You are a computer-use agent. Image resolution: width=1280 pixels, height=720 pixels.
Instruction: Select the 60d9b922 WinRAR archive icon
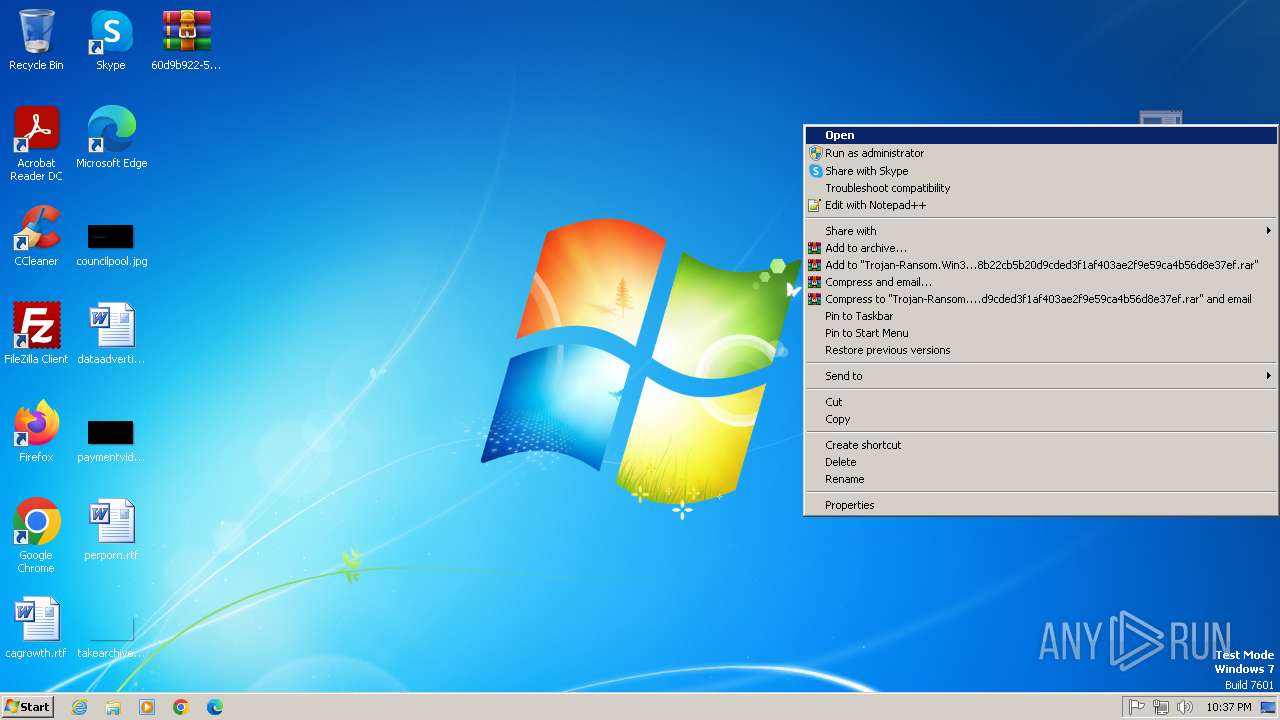coord(186,40)
